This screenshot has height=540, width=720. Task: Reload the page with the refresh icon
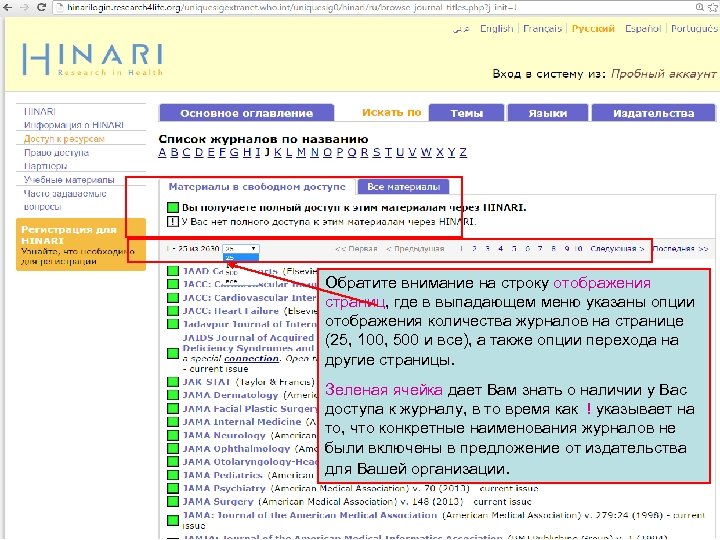41,7
